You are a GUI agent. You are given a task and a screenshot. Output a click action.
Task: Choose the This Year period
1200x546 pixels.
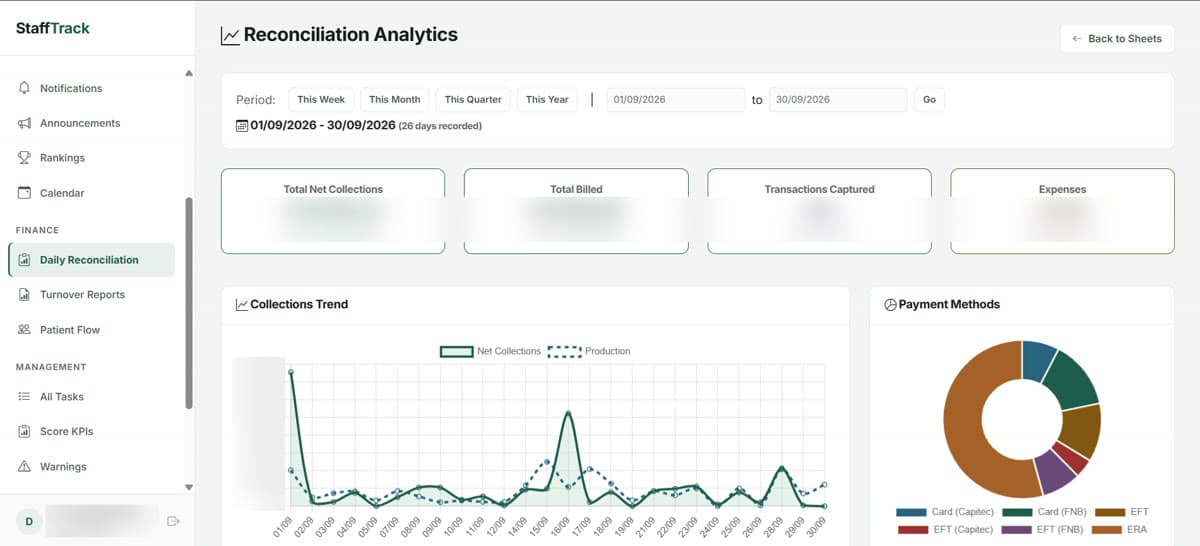pos(547,100)
